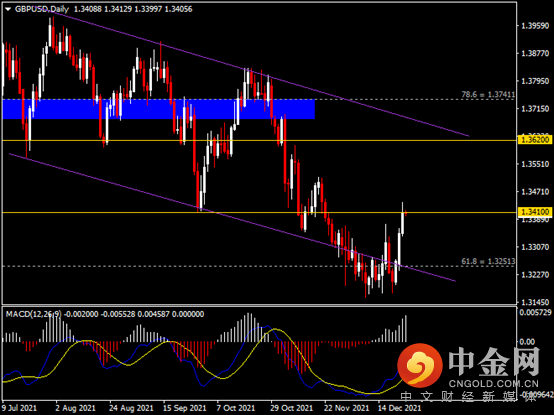Open the chart menu triangle beside GBPUSD,Daily
This screenshot has width=554, height=415.
click(8, 9)
